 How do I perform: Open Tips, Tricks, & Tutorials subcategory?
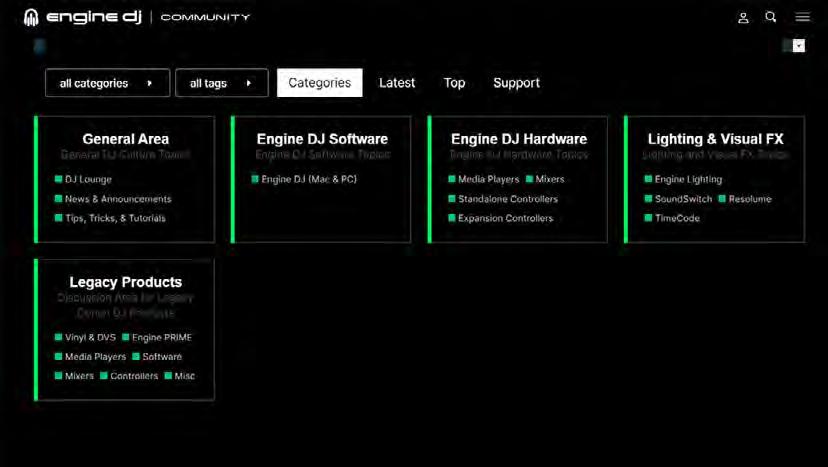tap(110, 218)
